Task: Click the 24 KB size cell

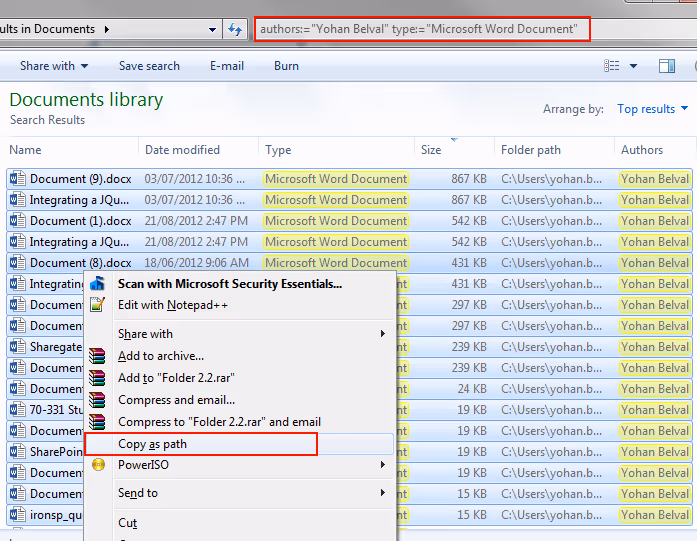Action: tap(472, 389)
